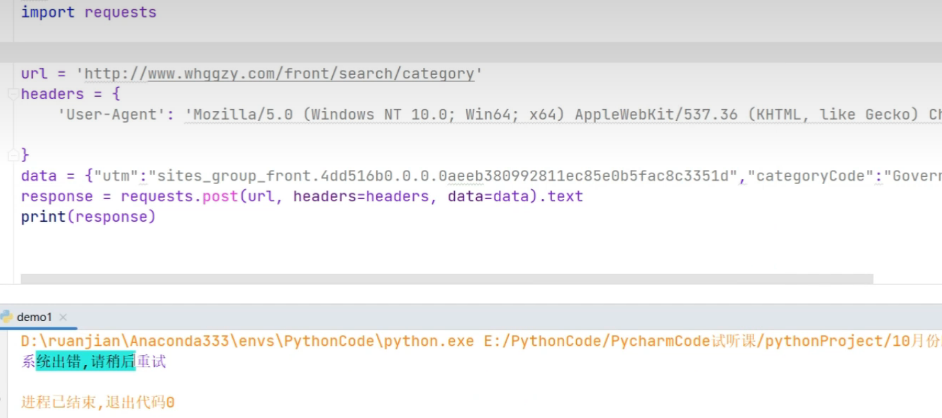Click the 重试 text in console
The image size is (942, 418).
[151, 362]
